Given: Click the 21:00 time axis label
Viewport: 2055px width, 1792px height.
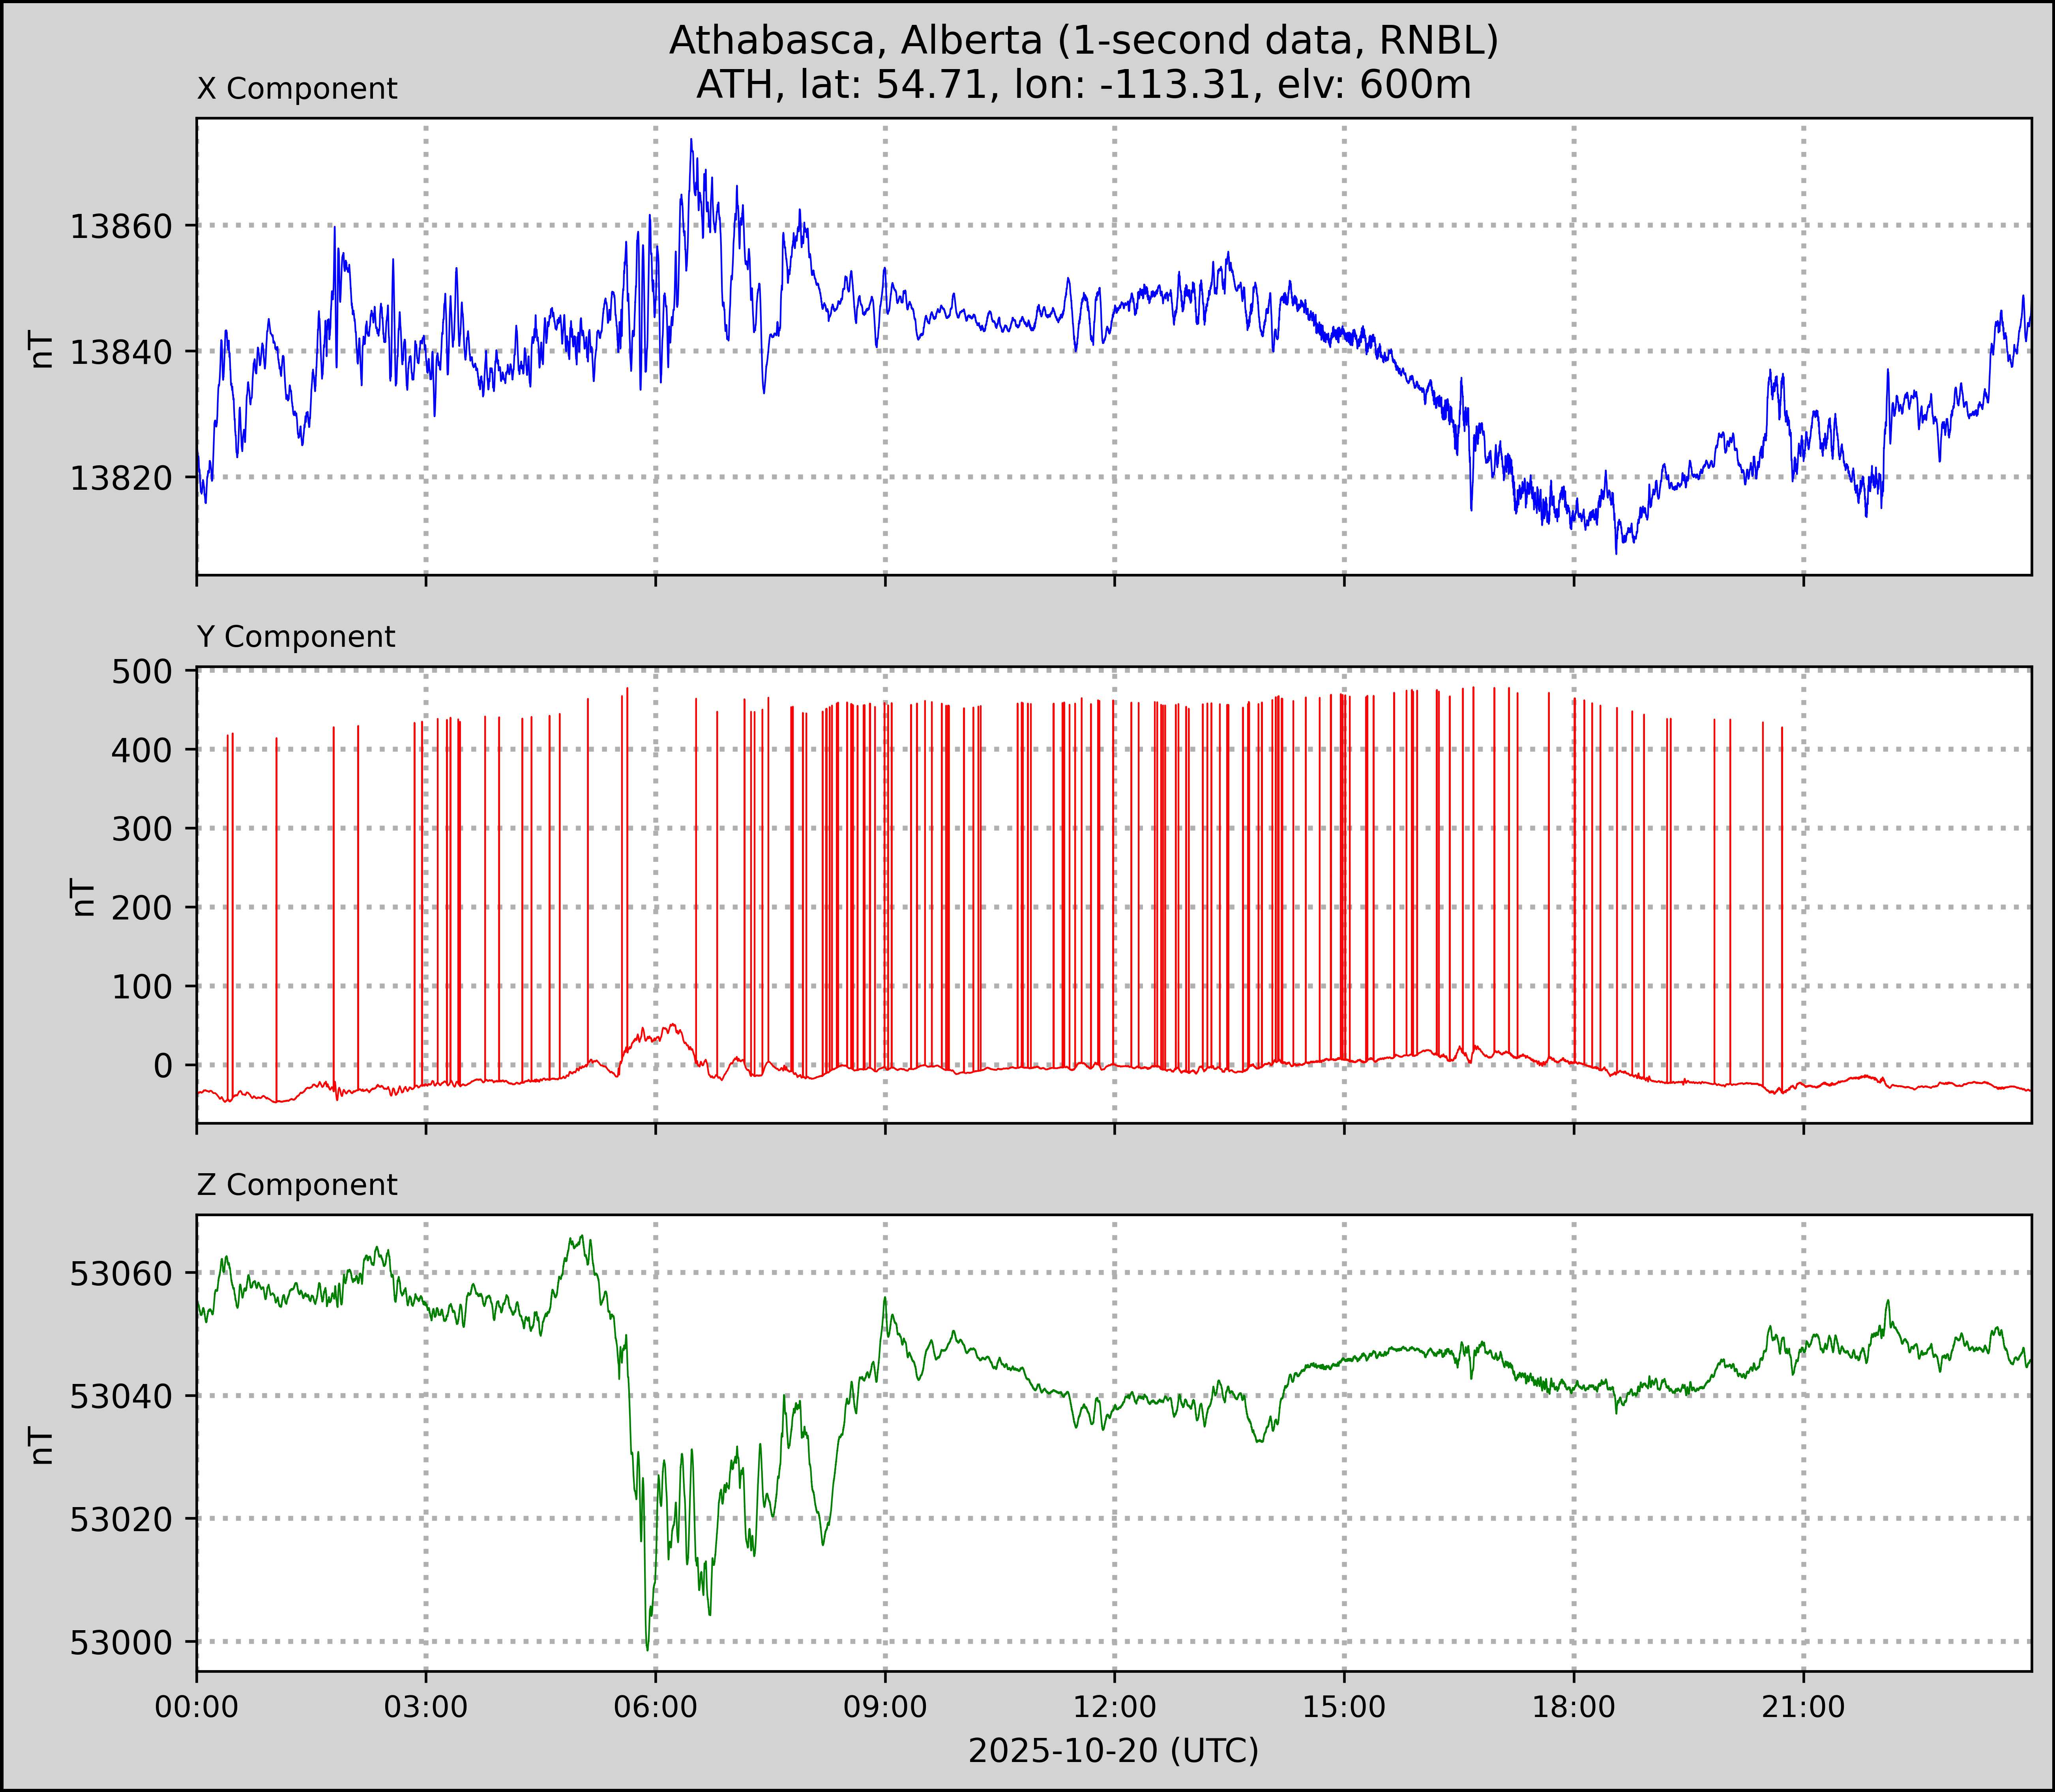Looking at the screenshot, I should click(x=1803, y=1707).
